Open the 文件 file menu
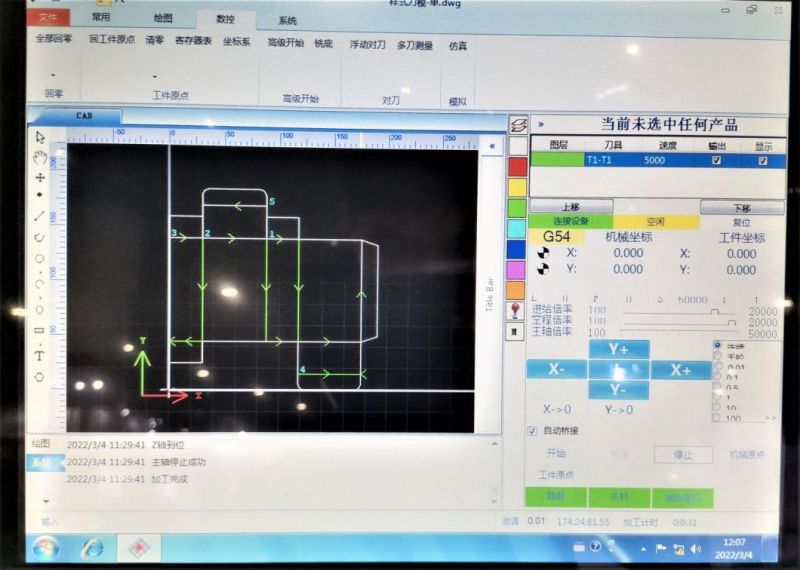The width and height of the screenshot is (800, 570). click(x=48, y=17)
